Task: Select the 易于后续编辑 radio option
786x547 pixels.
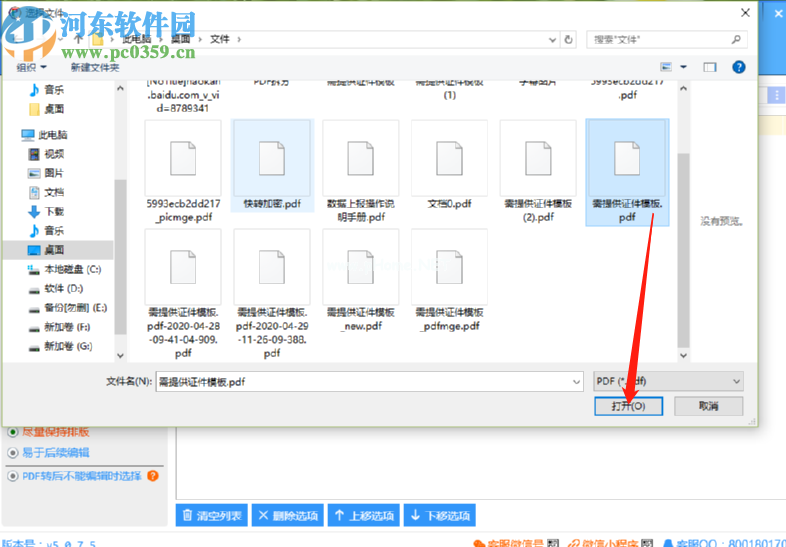Action: click(13, 453)
